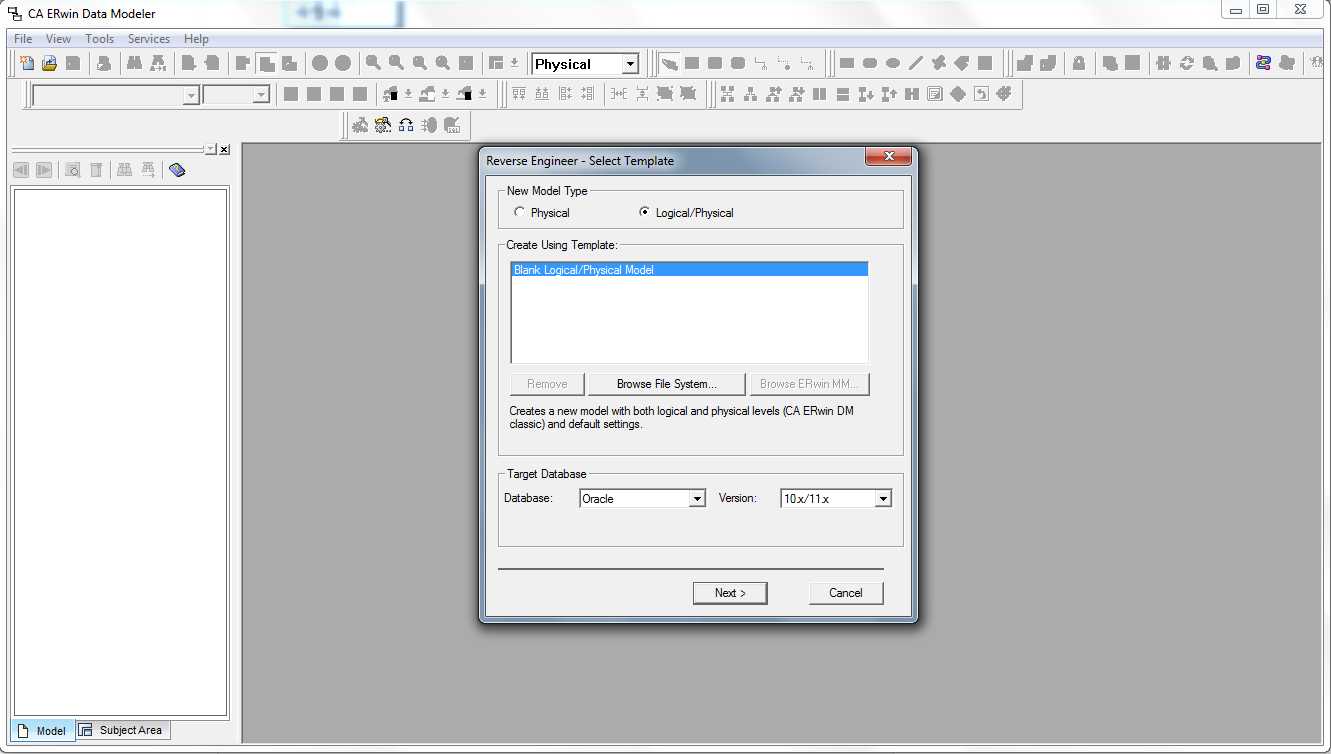1331x754 pixels.
Task: Open the Model Explorer pane menu arrow
Action: coord(210,150)
